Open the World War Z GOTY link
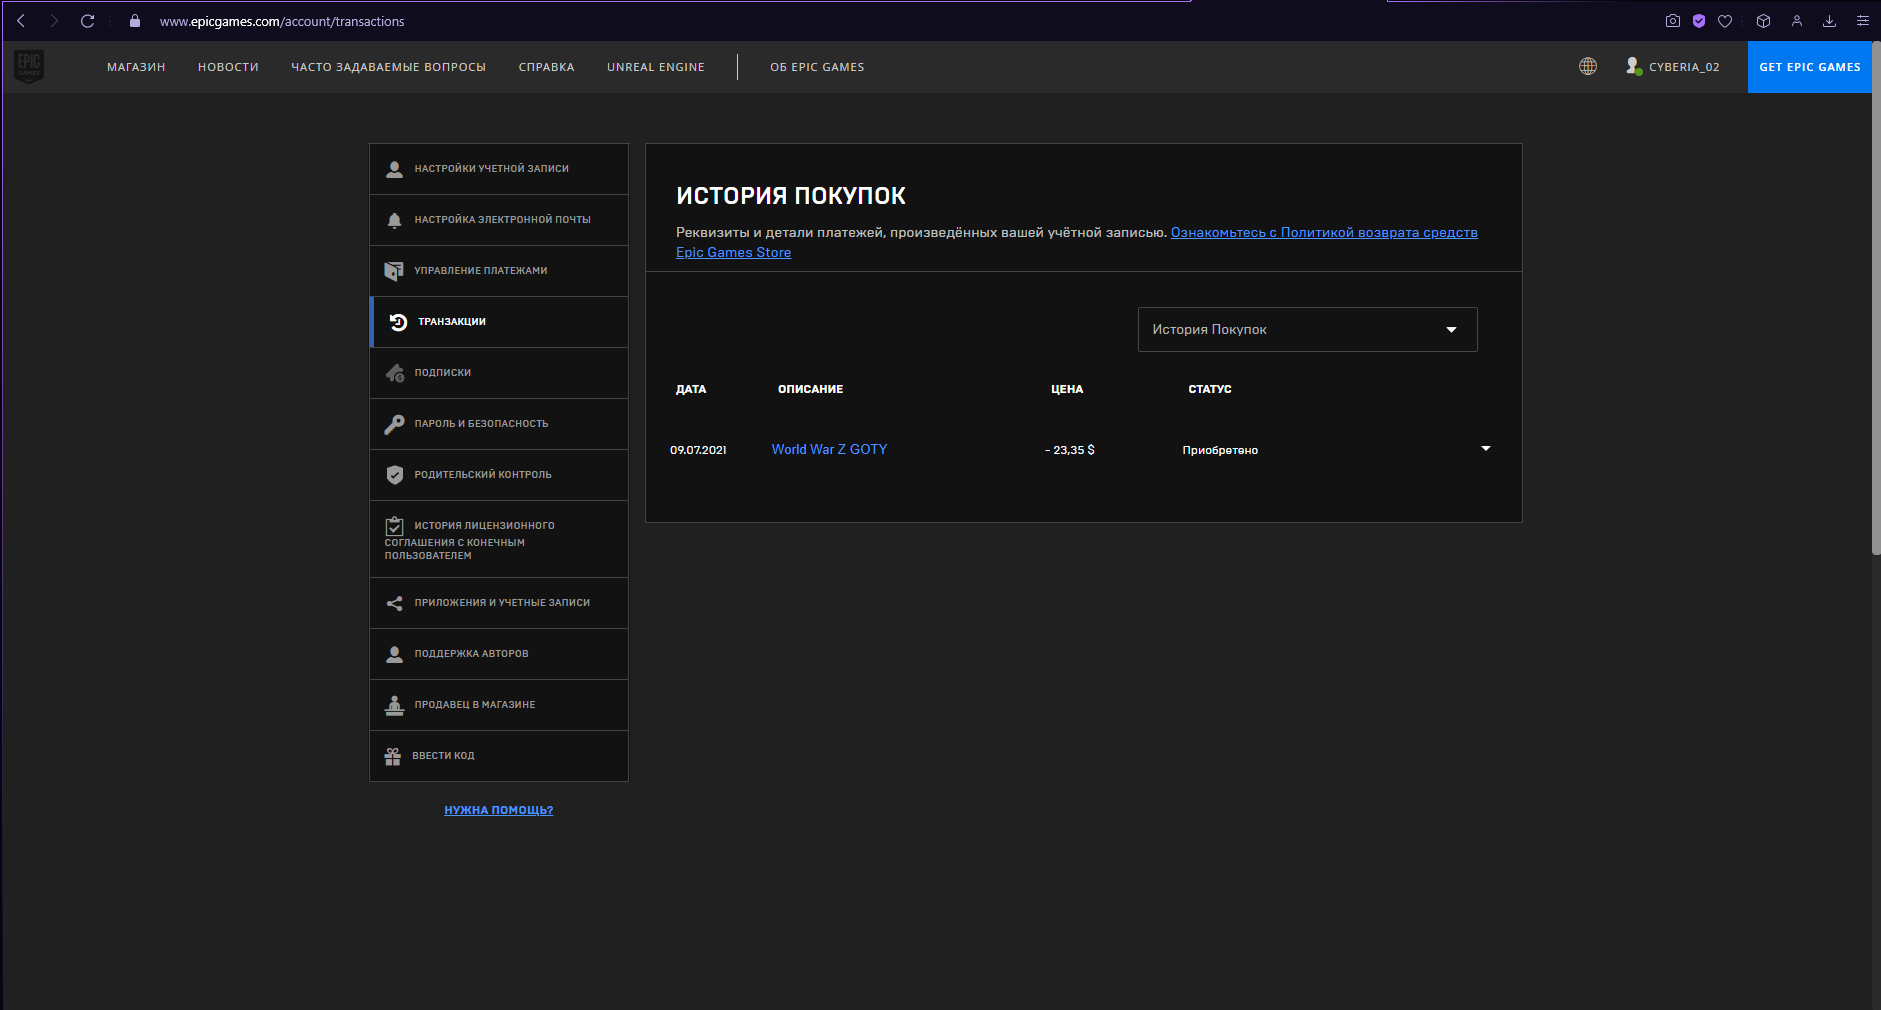Screen dimensions: 1881x1010 point(829,450)
